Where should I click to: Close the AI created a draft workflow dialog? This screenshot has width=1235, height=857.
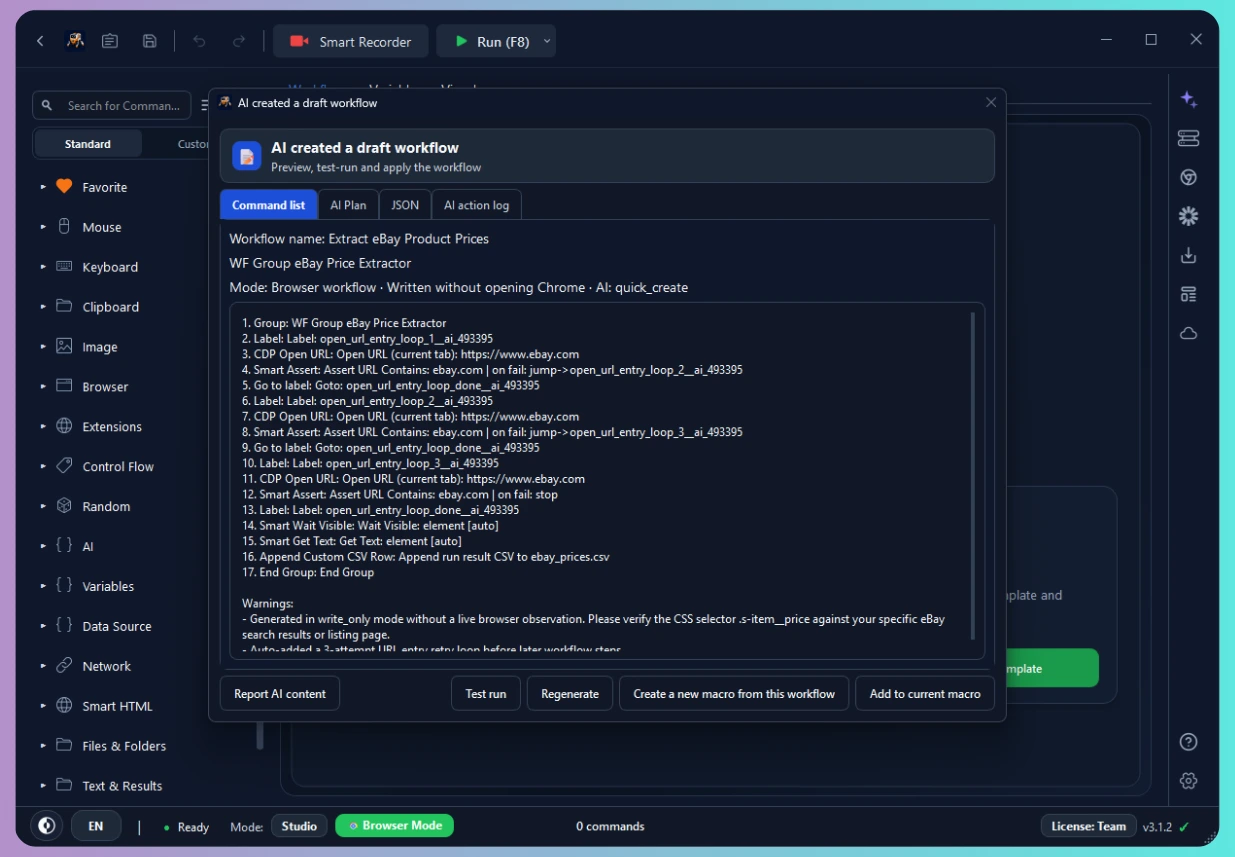991,102
